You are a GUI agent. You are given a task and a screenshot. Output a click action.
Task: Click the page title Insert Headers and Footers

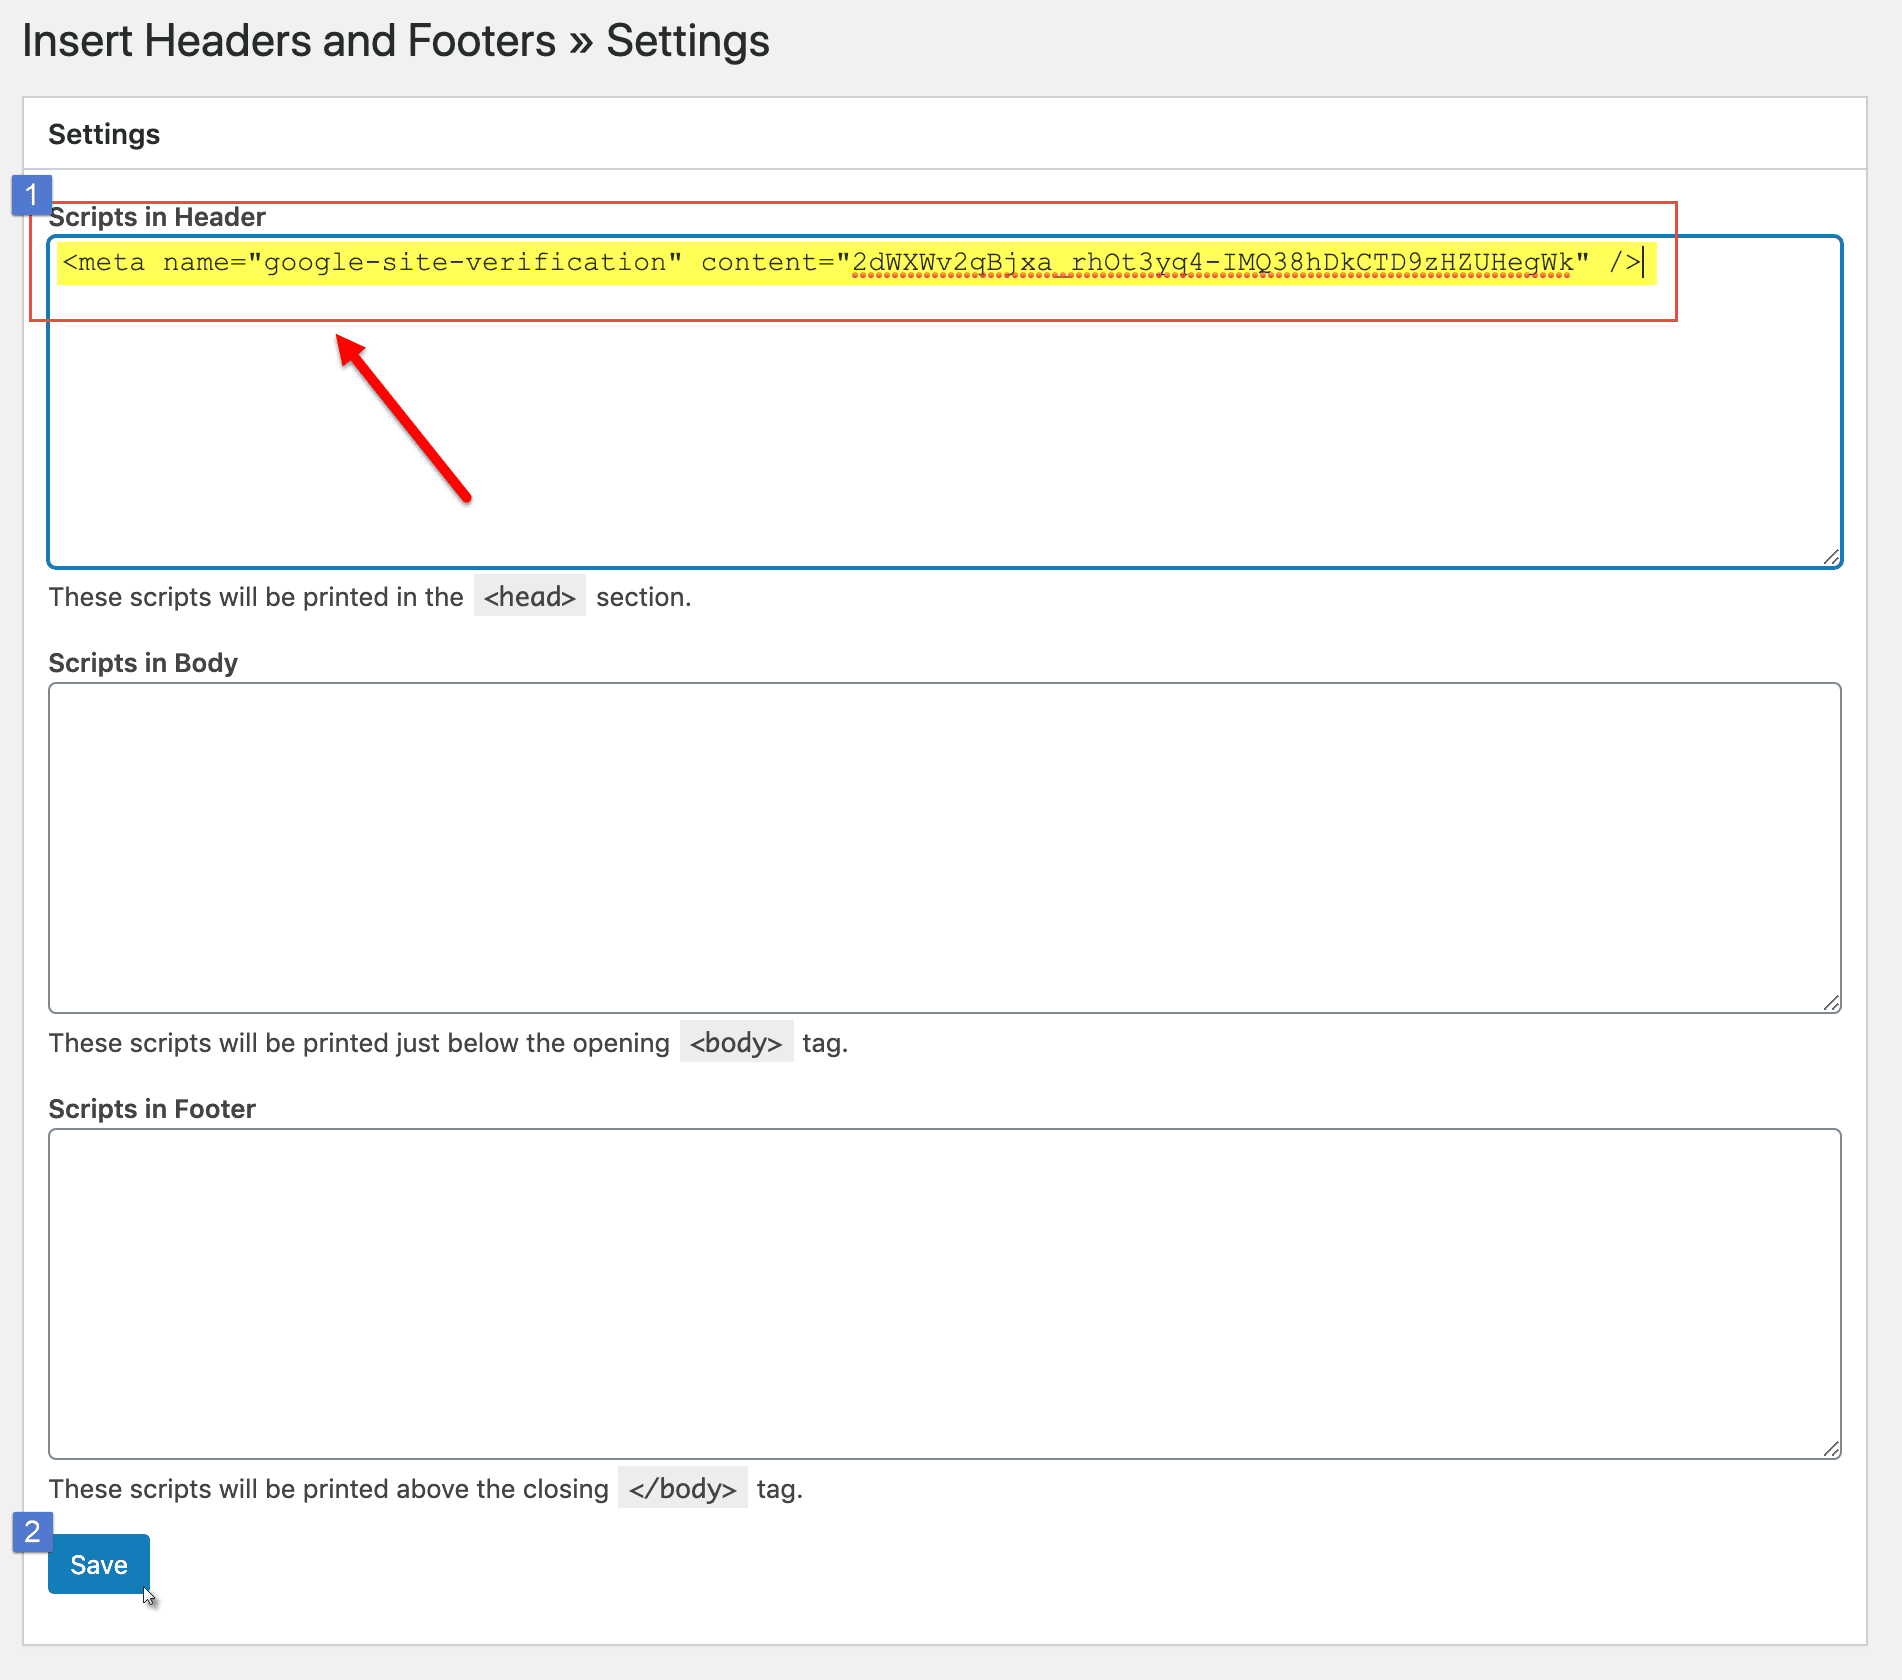pyautogui.click(x=289, y=41)
